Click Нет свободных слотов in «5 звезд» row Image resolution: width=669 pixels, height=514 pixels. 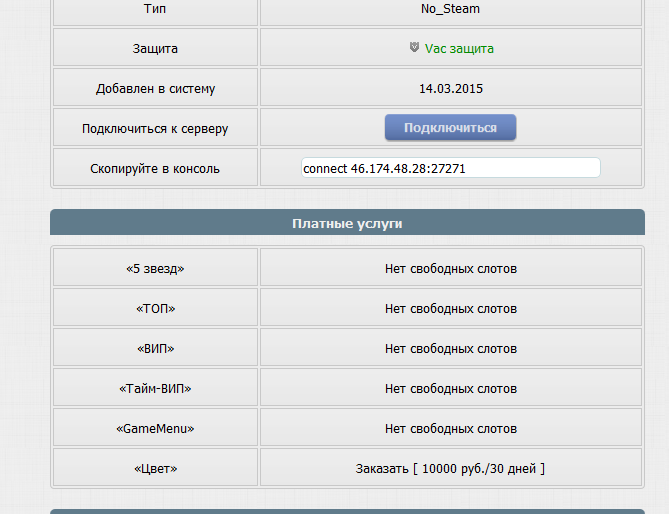[451, 269]
